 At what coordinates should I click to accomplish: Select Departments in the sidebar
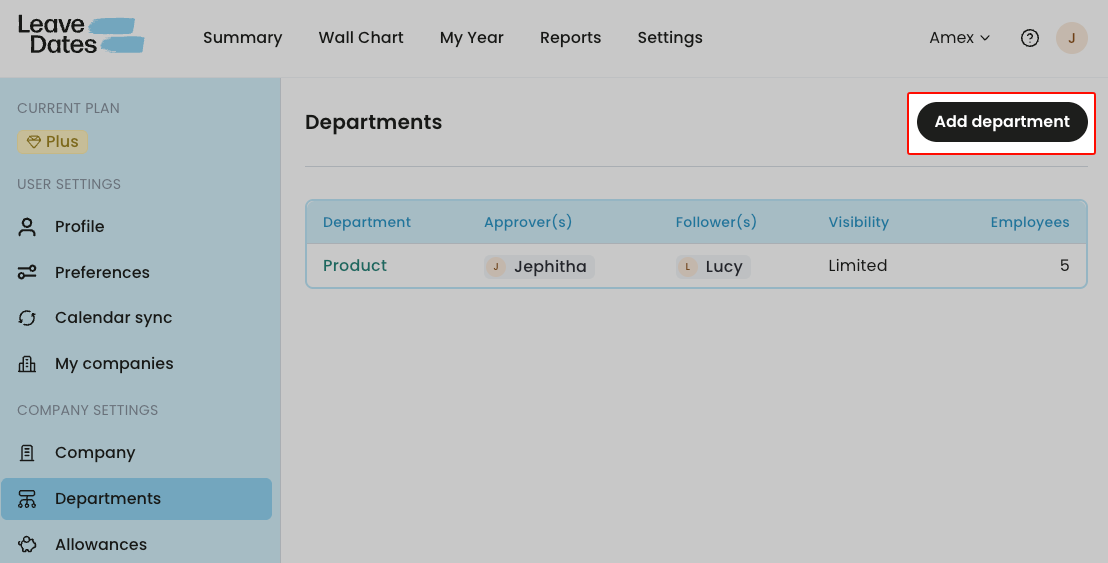[x=136, y=499]
